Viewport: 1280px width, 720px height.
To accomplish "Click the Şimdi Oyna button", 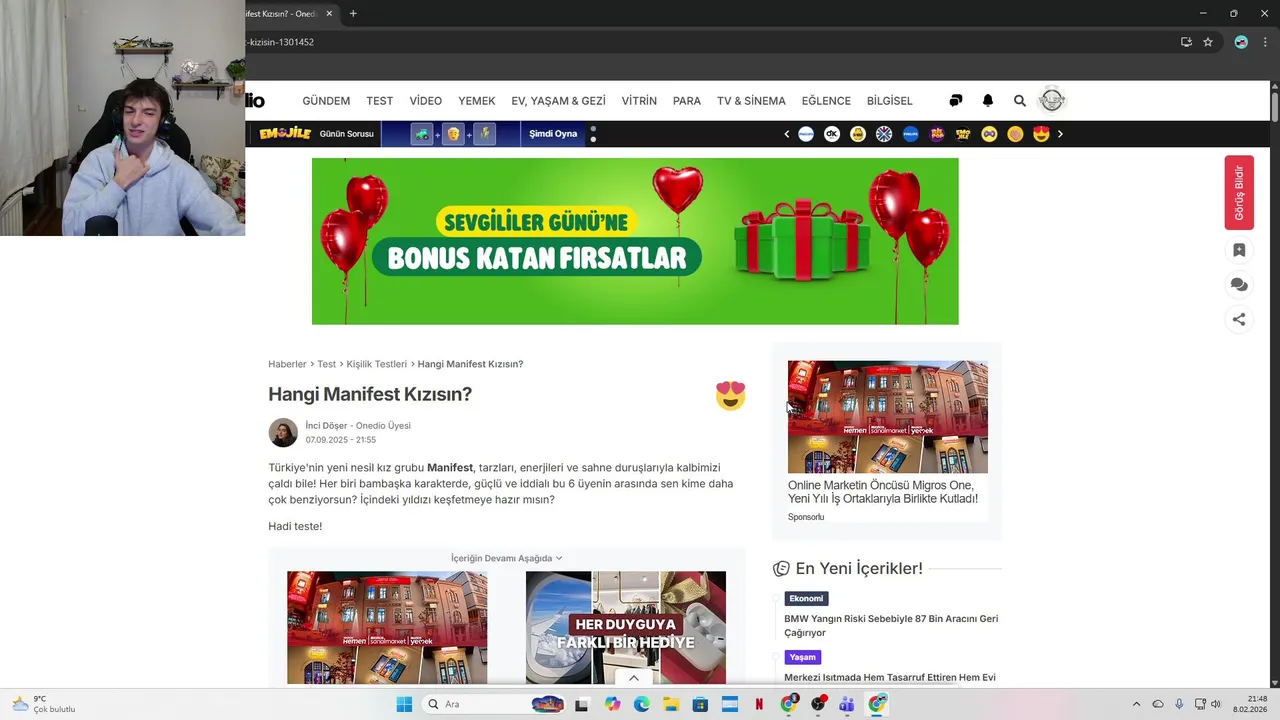I will click(553, 133).
